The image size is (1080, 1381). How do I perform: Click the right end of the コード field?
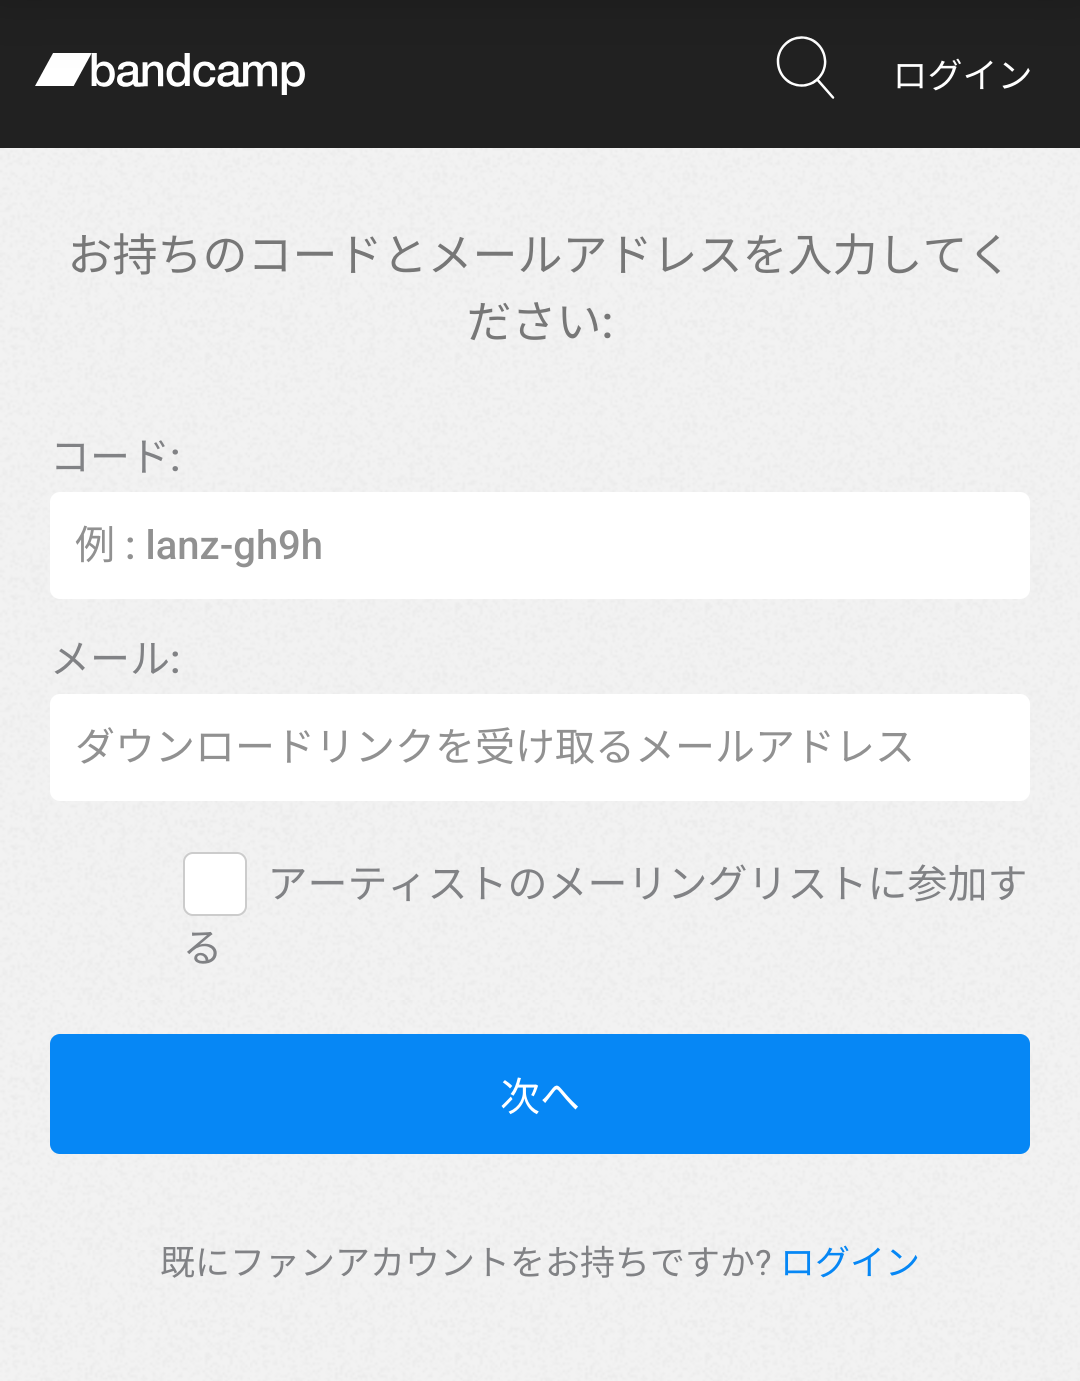click(x=990, y=546)
